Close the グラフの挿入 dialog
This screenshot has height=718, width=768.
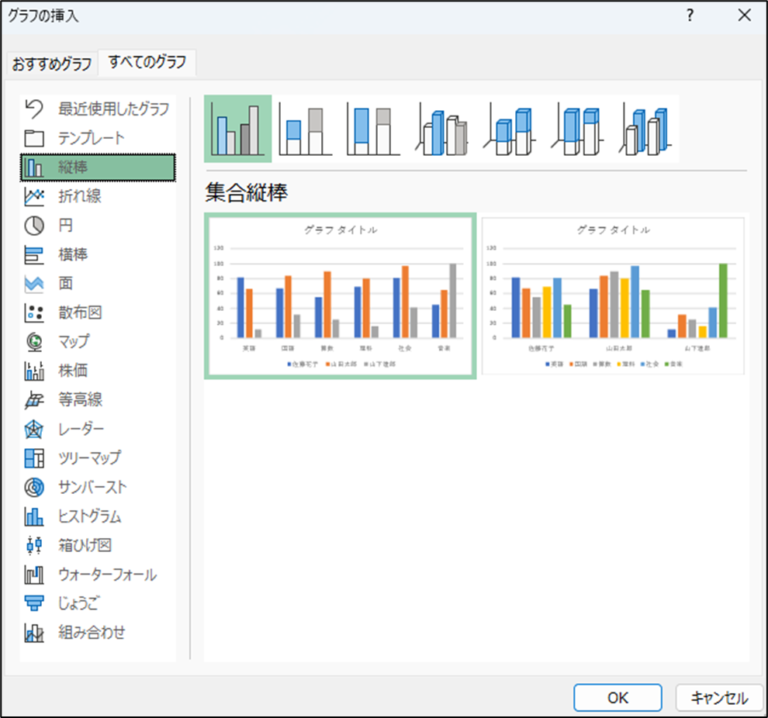point(744,16)
